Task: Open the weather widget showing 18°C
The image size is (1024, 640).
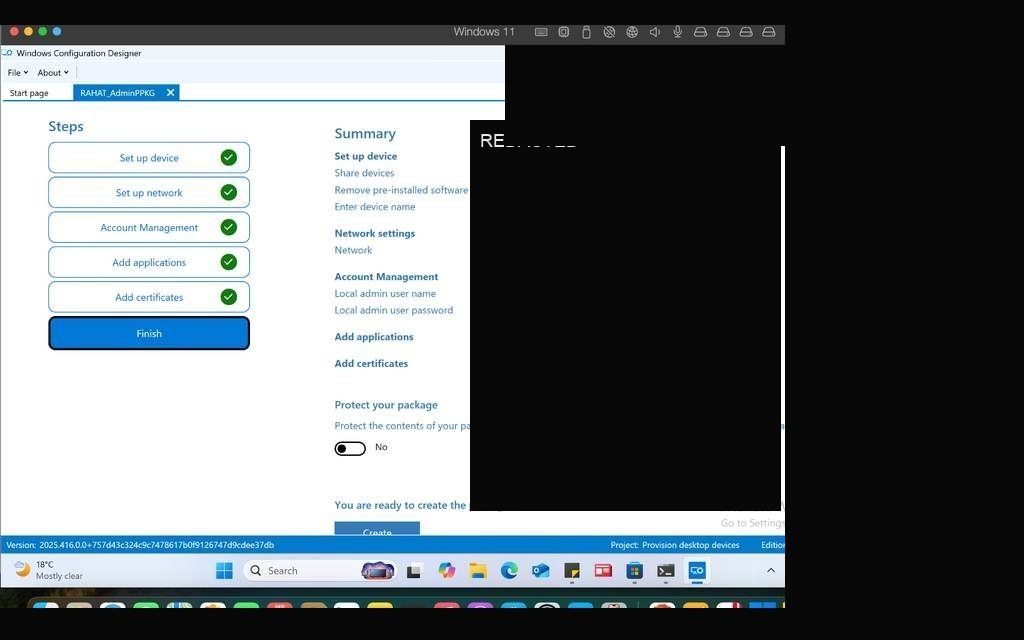Action: [49, 570]
